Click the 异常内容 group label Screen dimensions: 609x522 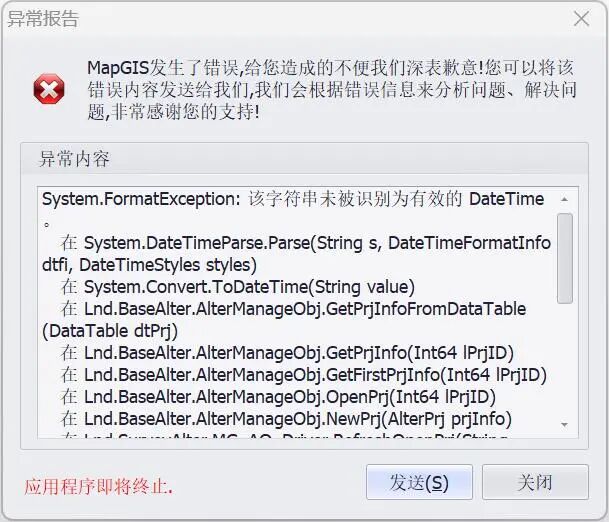tap(74, 159)
